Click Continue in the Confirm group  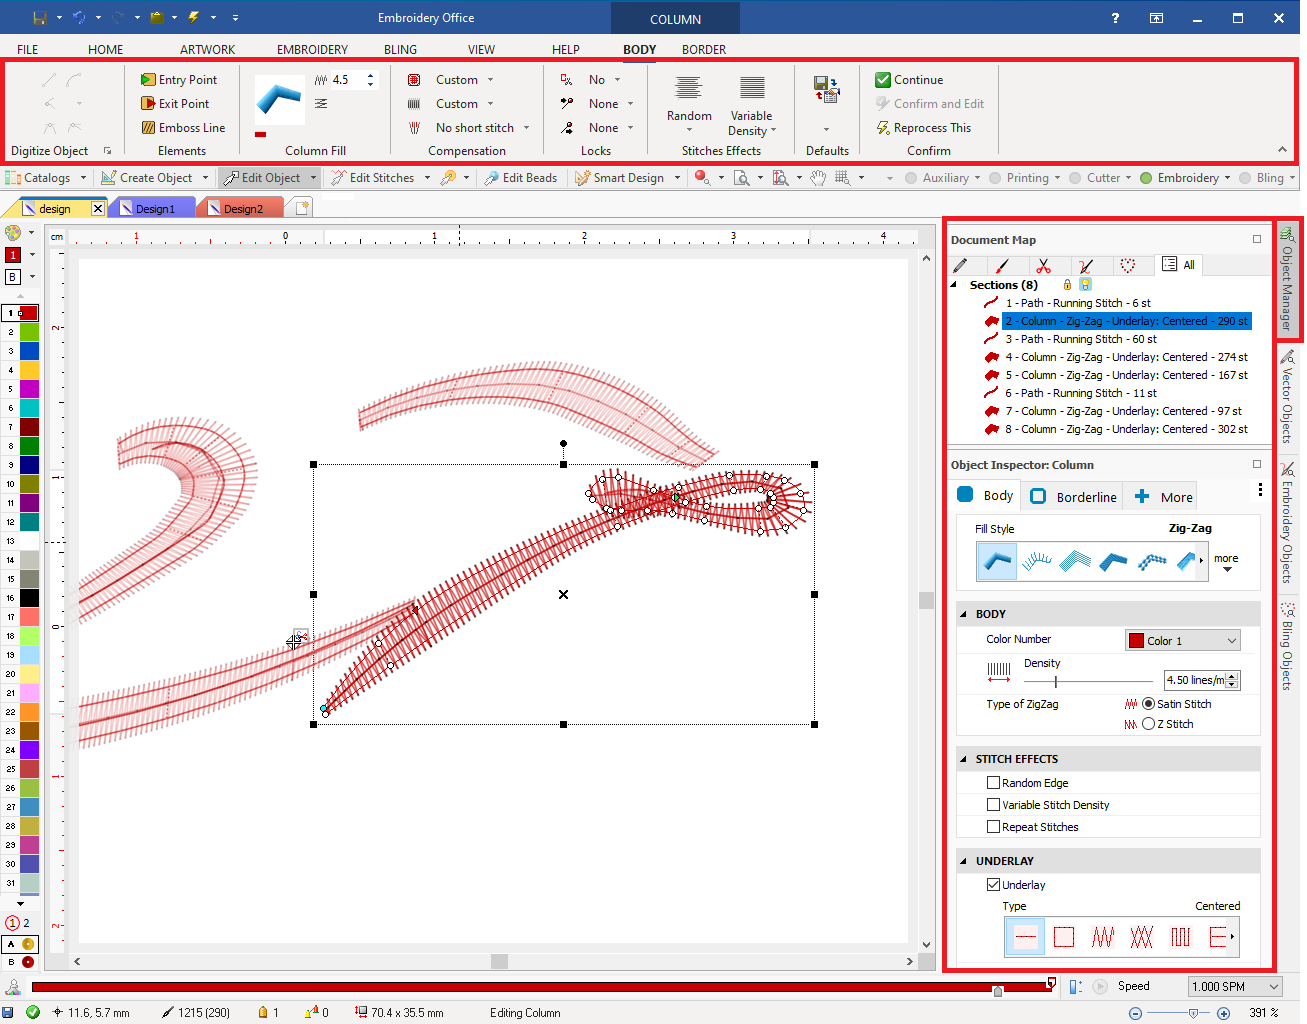pyautogui.click(x=909, y=80)
